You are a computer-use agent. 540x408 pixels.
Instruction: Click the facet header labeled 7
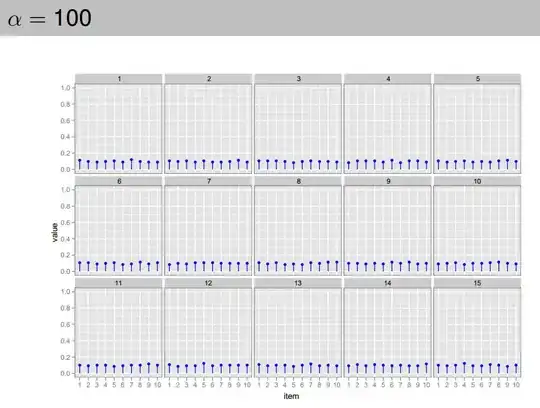coord(208,181)
